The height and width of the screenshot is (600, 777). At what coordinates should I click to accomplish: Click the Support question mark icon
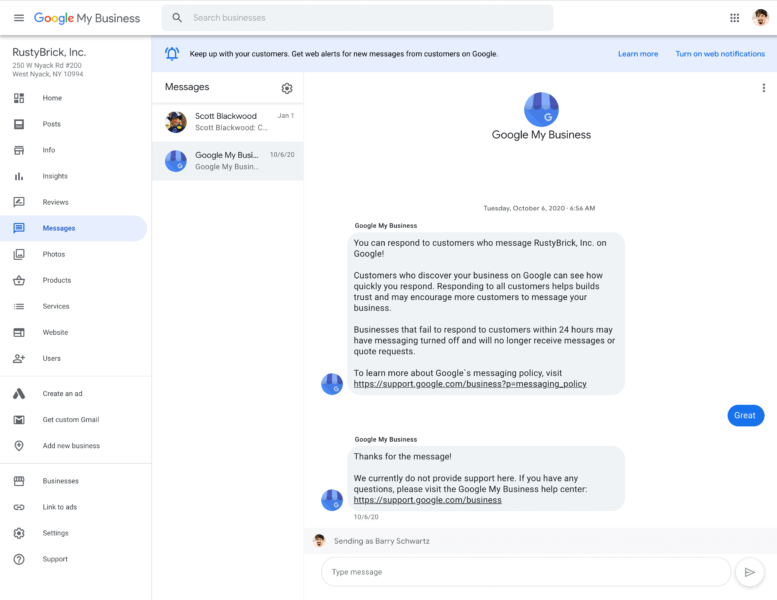19,559
